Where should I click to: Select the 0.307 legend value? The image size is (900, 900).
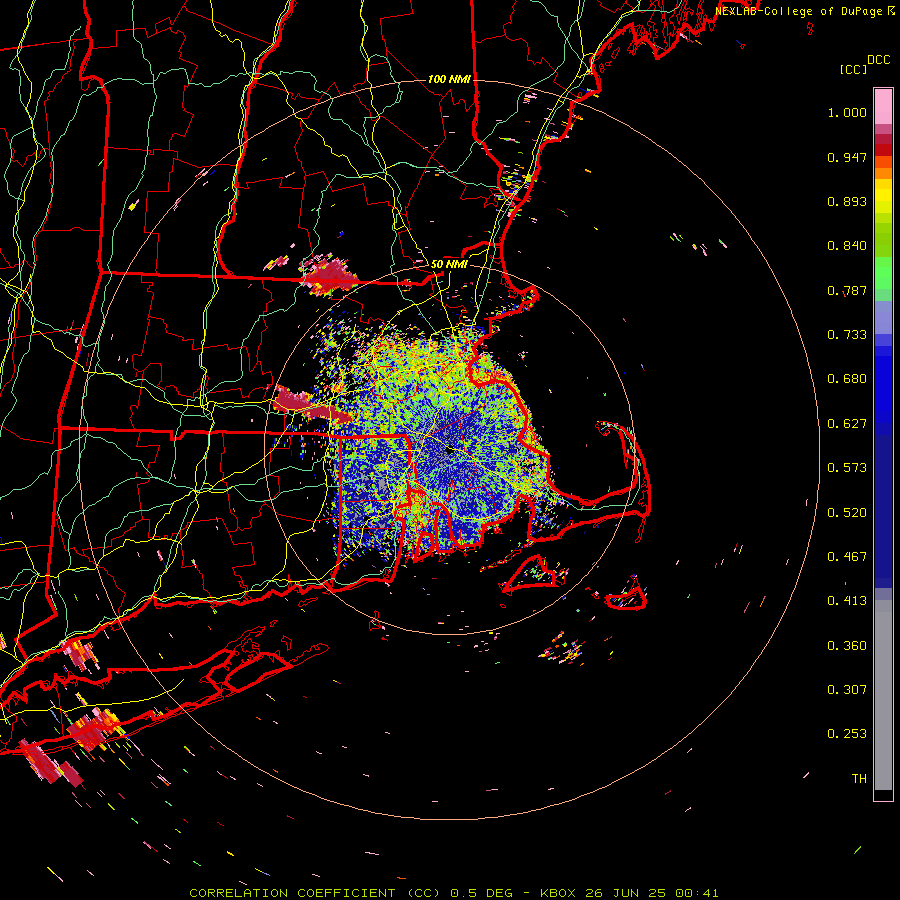tap(847, 690)
